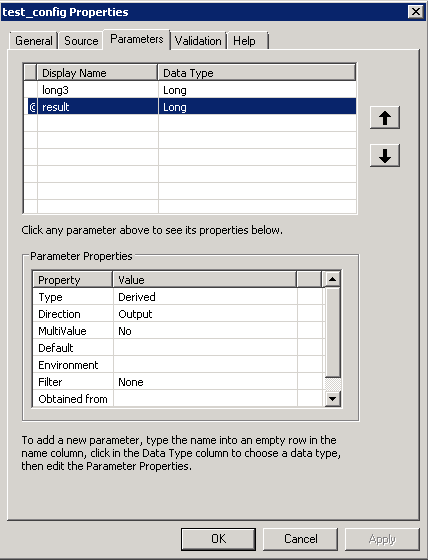Switch to the General tab
This screenshot has width=428, height=560.
(34, 41)
